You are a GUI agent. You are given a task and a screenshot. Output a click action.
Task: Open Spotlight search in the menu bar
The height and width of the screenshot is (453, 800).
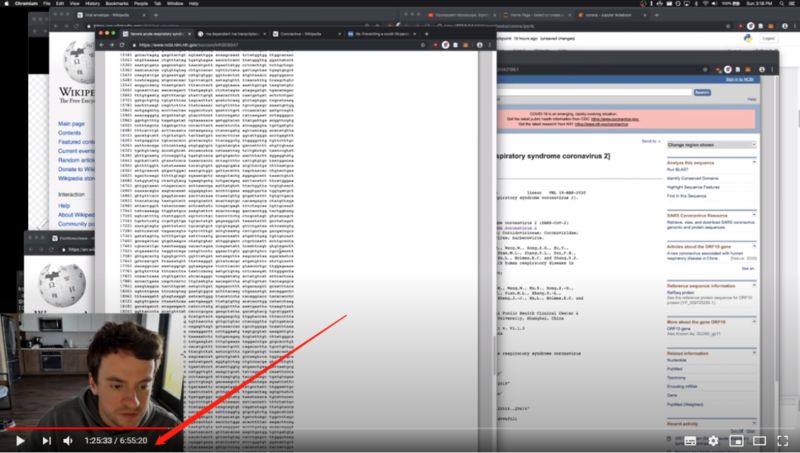pyautogui.click(x=781, y=4)
